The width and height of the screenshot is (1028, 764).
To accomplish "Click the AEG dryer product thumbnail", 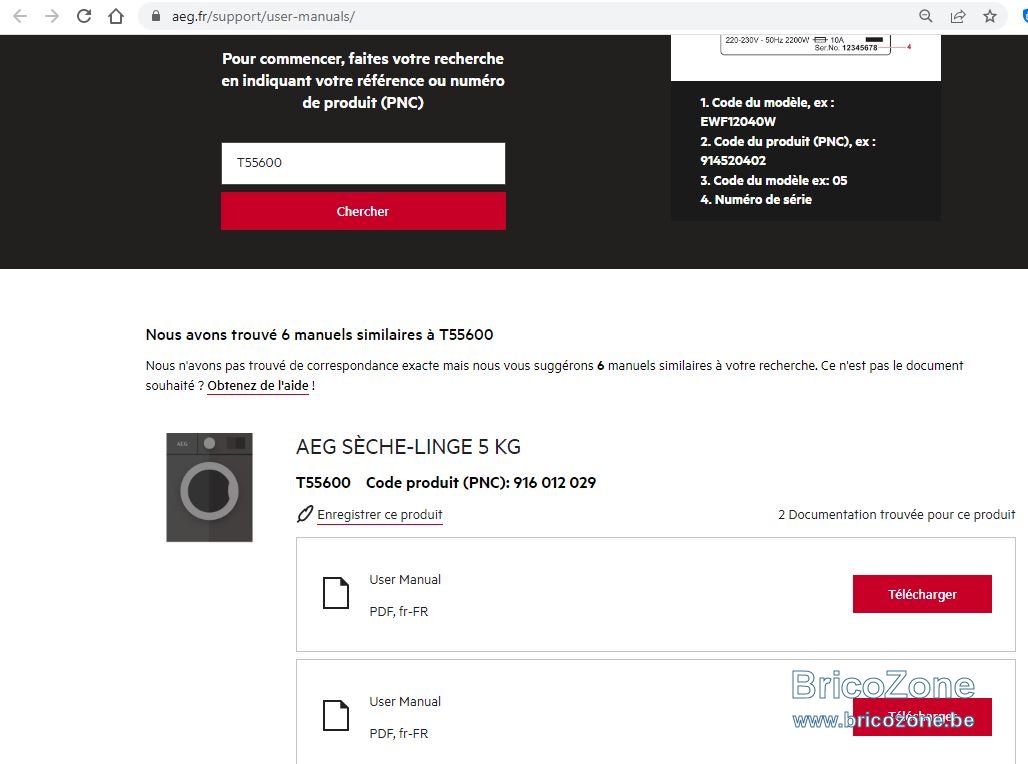I will pyautogui.click(x=209, y=487).
